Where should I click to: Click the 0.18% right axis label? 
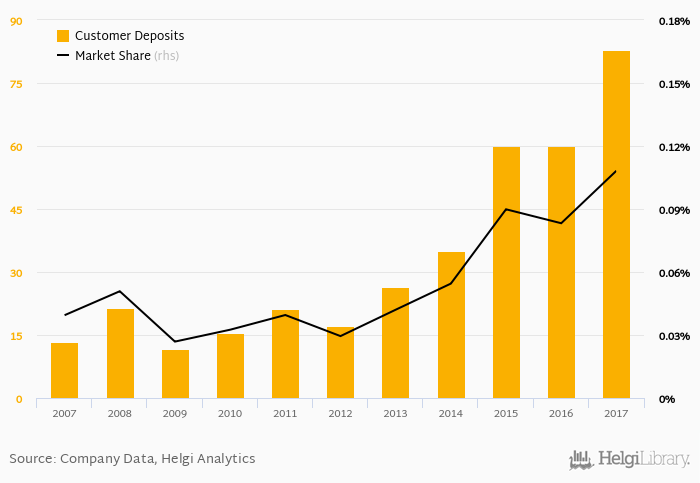(x=673, y=21)
